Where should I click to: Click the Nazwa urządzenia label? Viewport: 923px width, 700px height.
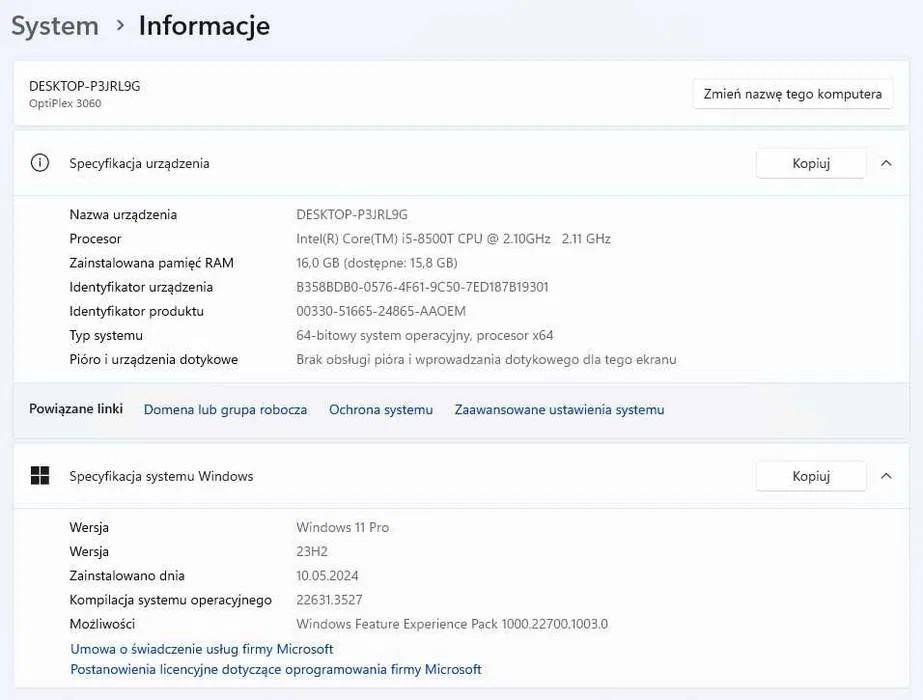pyautogui.click(x=123, y=214)
